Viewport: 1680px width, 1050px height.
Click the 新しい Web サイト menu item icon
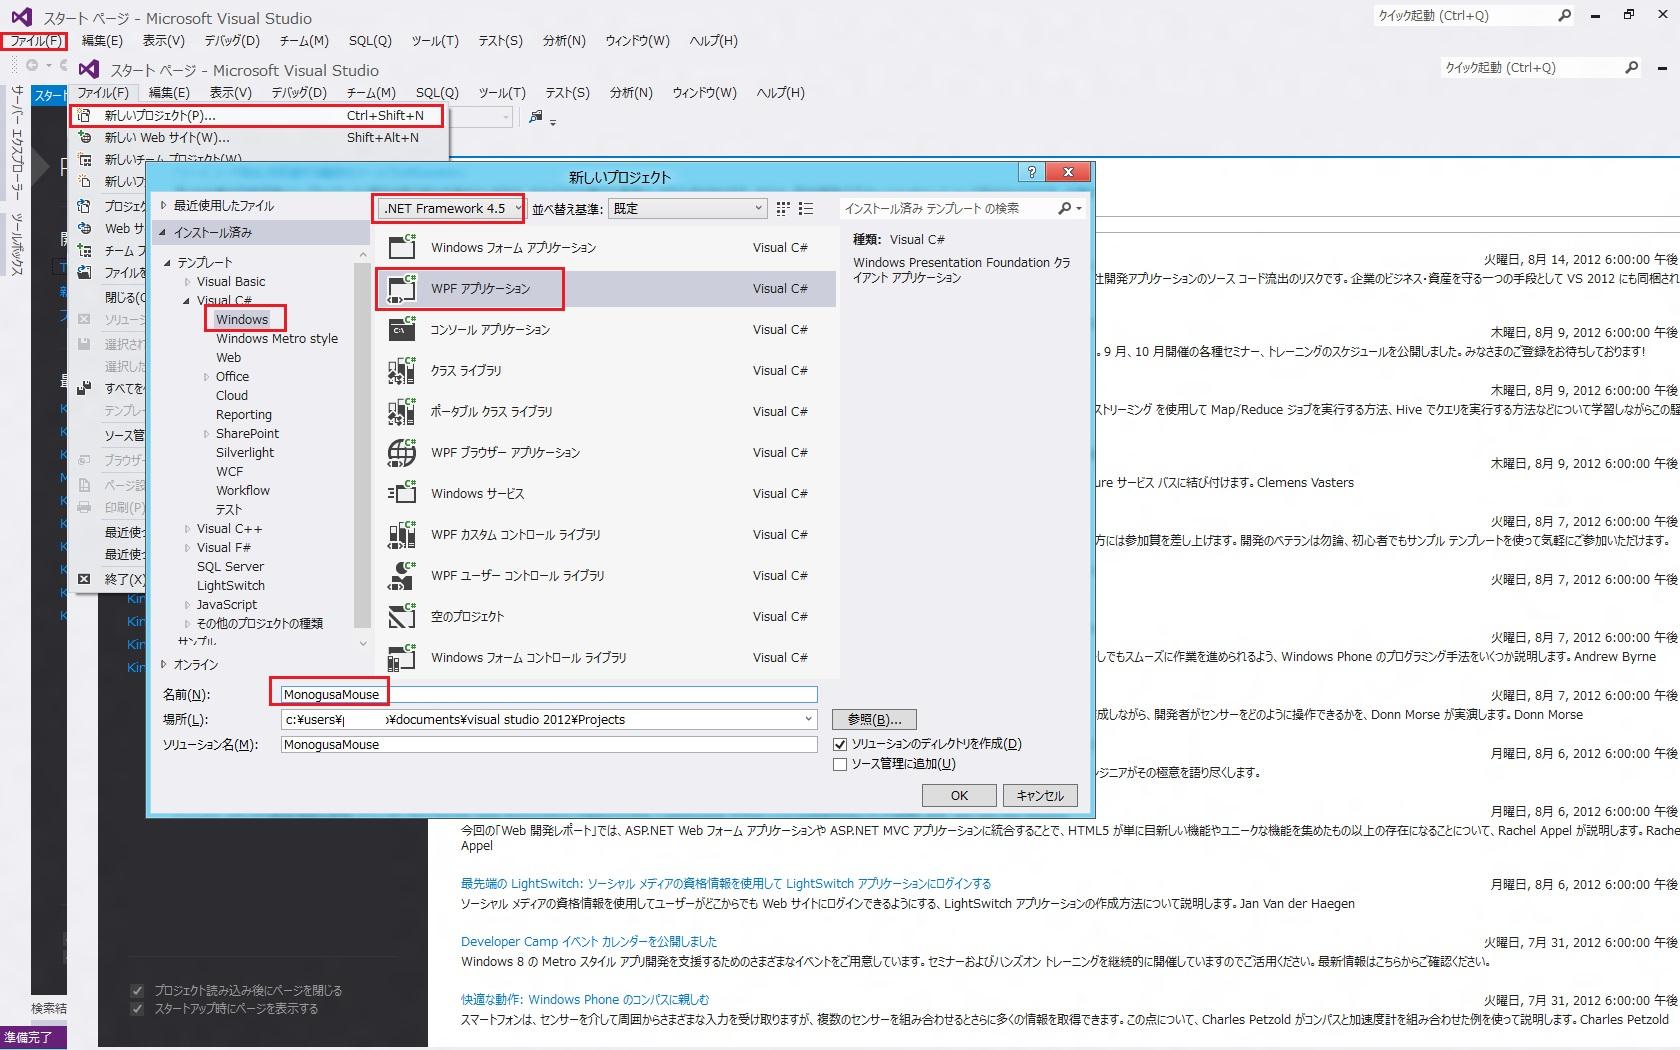(85, 137)
